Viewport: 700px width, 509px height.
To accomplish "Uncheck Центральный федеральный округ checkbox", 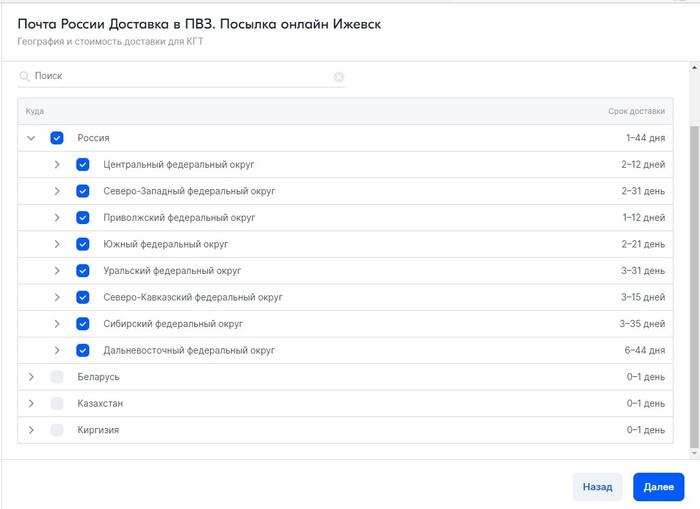I will 83,164.
